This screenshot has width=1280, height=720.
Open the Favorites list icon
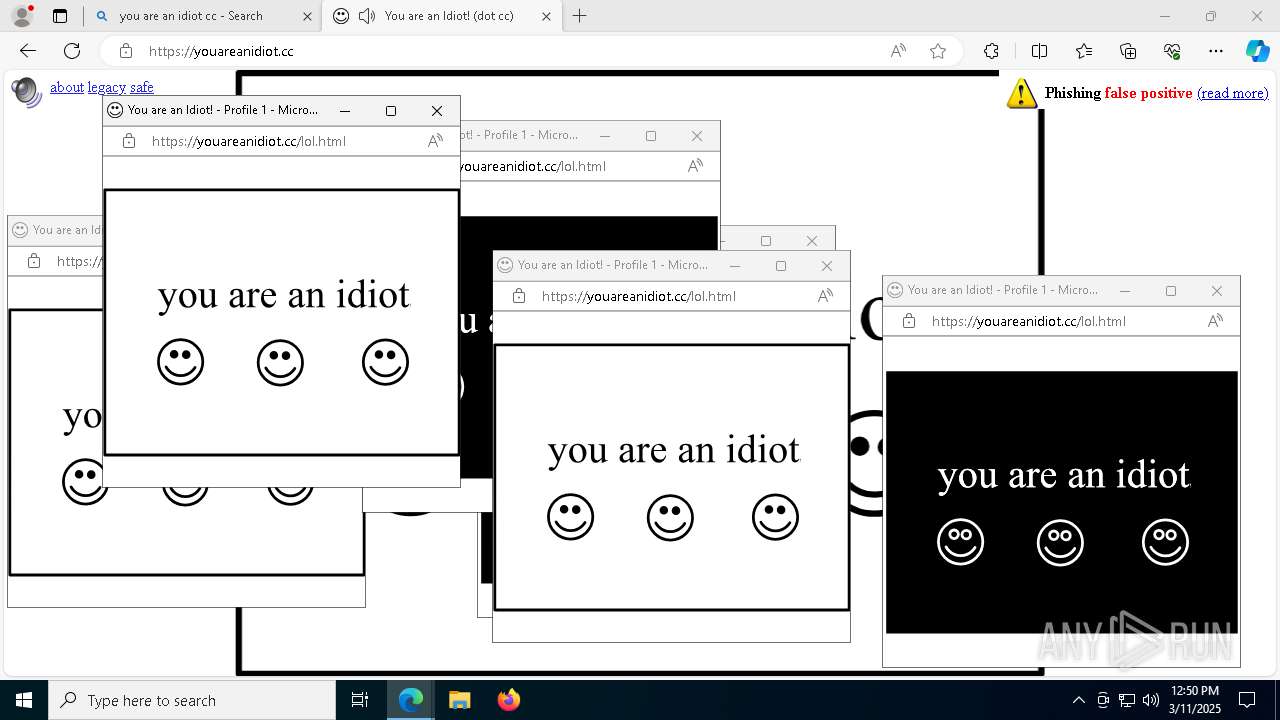pos(1084,51)
